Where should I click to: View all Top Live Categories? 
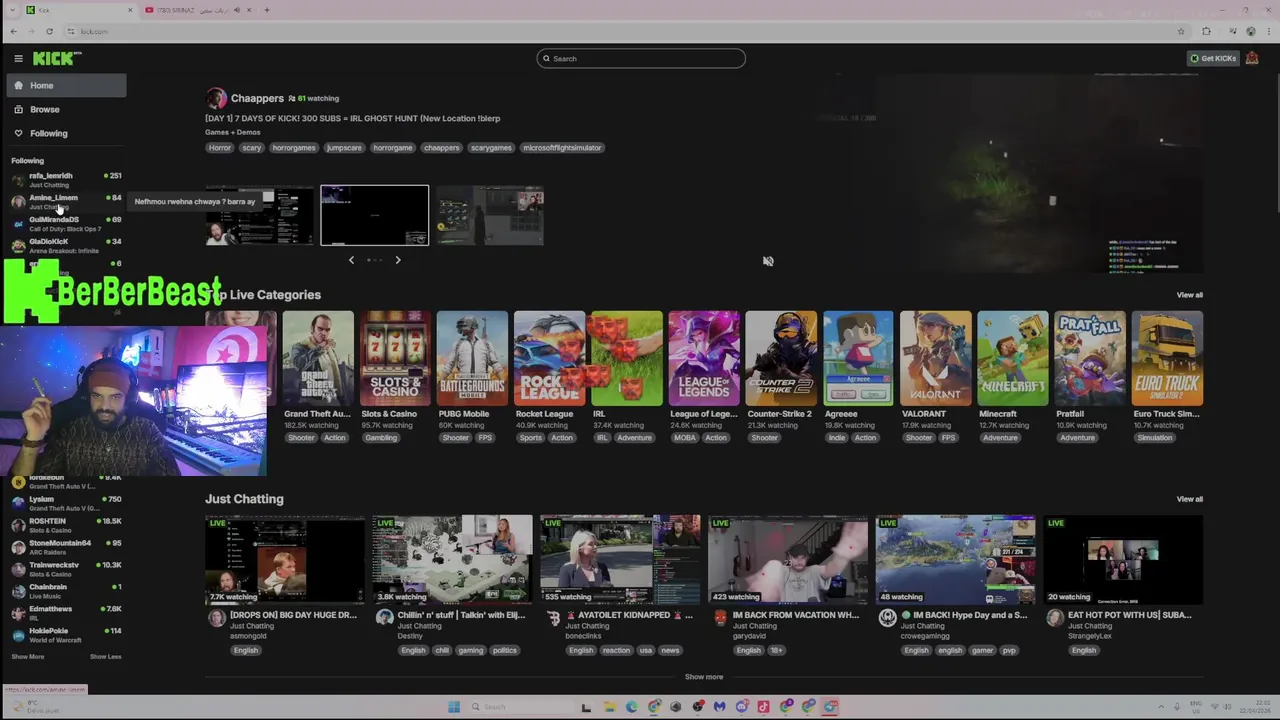pyautogui.click(x=1190, y=295)
